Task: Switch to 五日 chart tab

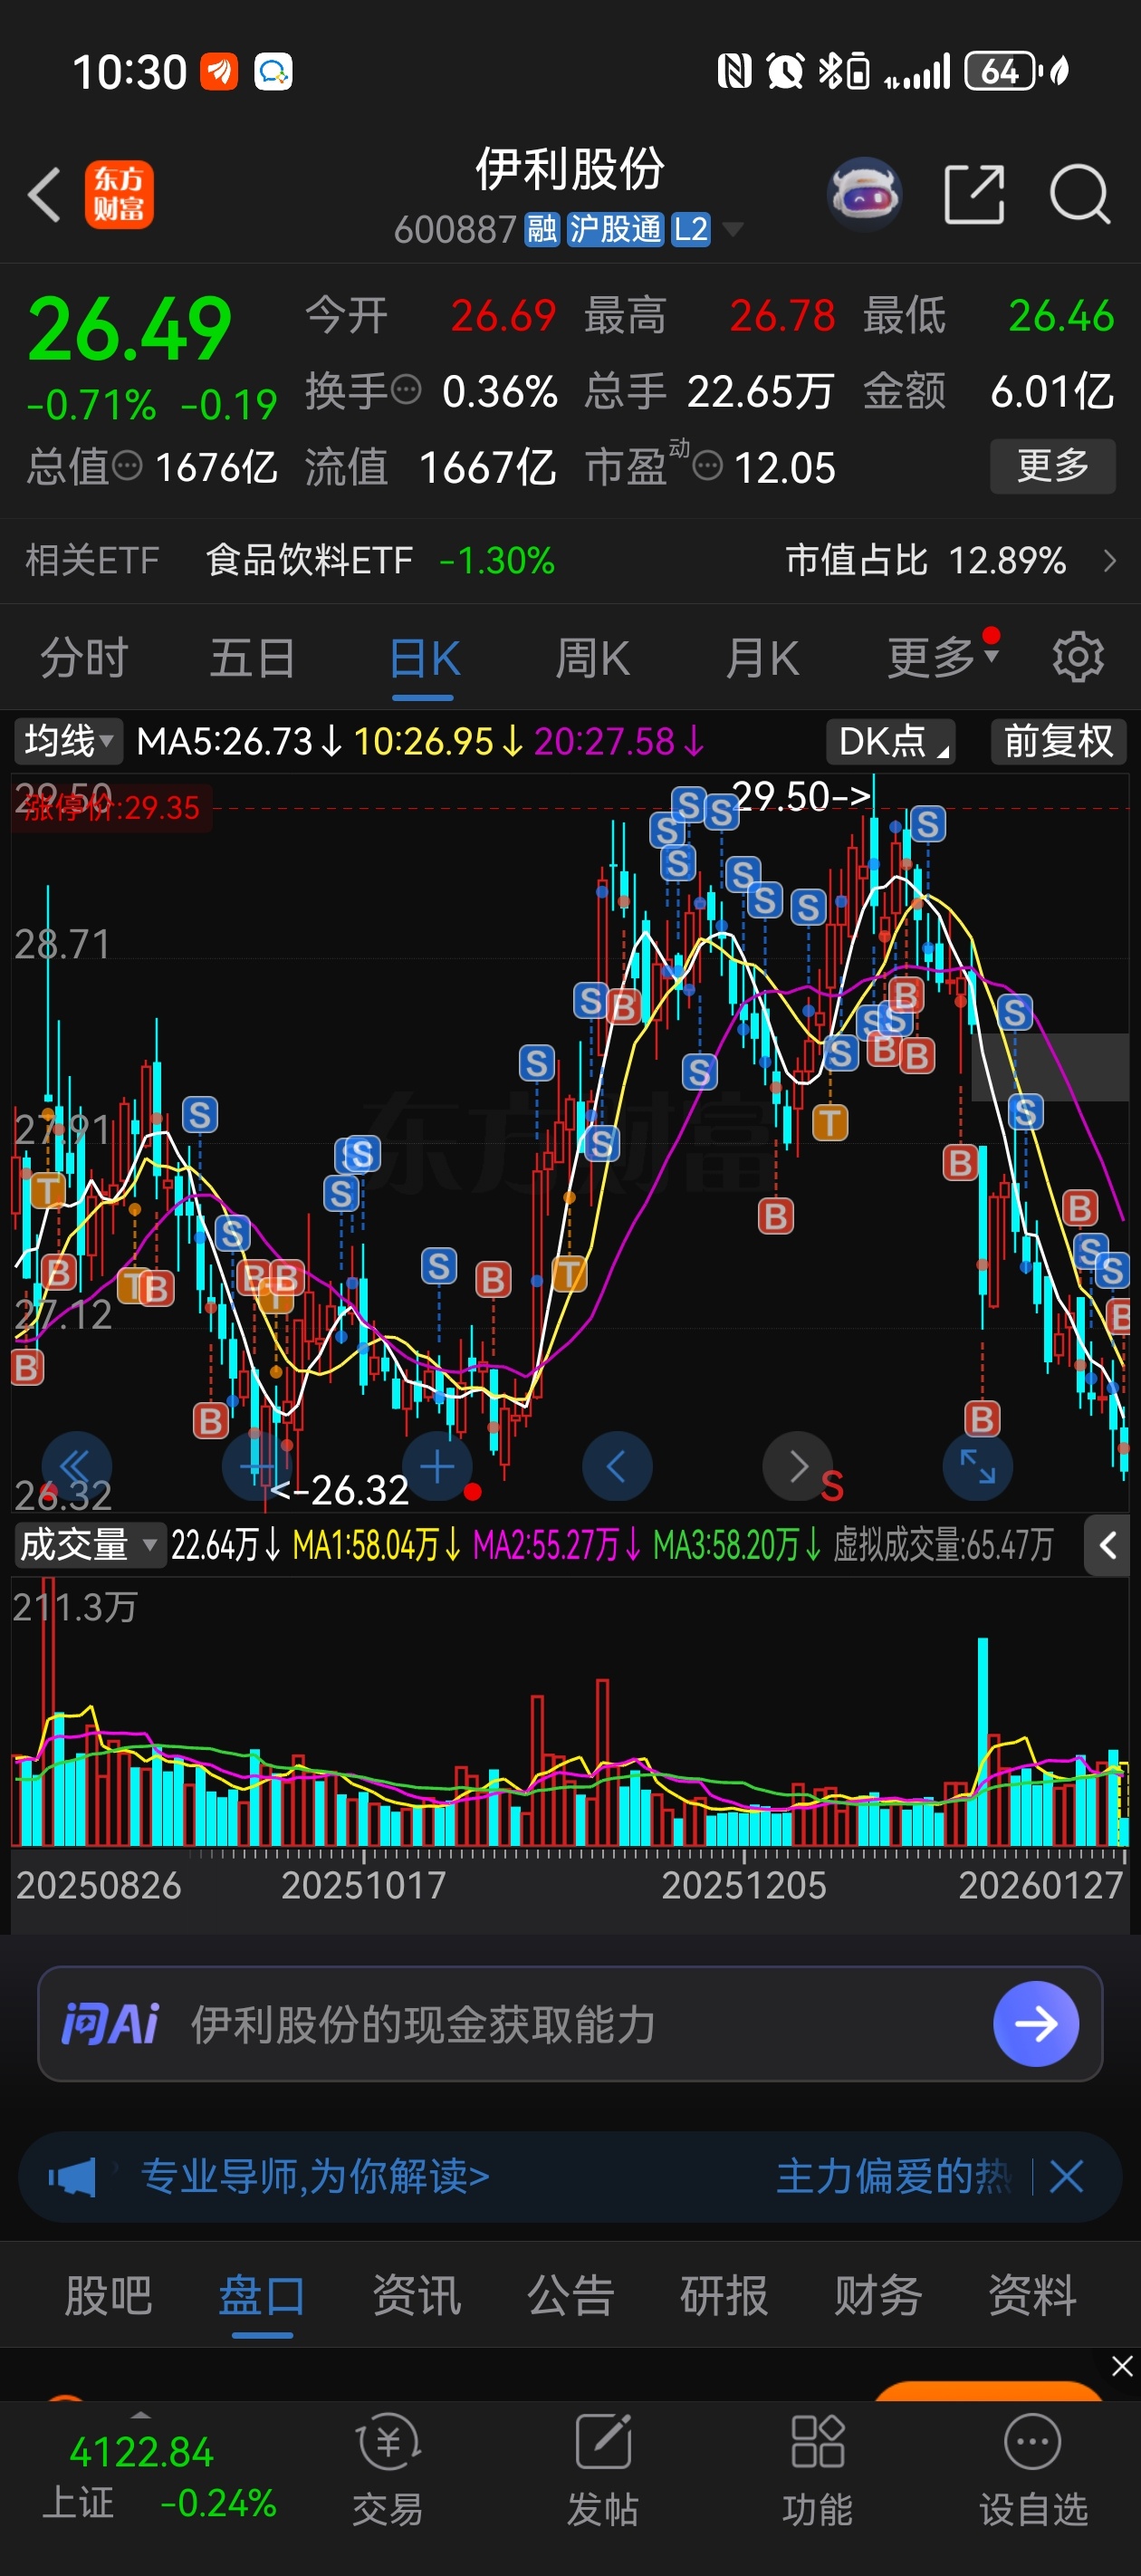Action: pyautogui.click(x=252, y=657)
